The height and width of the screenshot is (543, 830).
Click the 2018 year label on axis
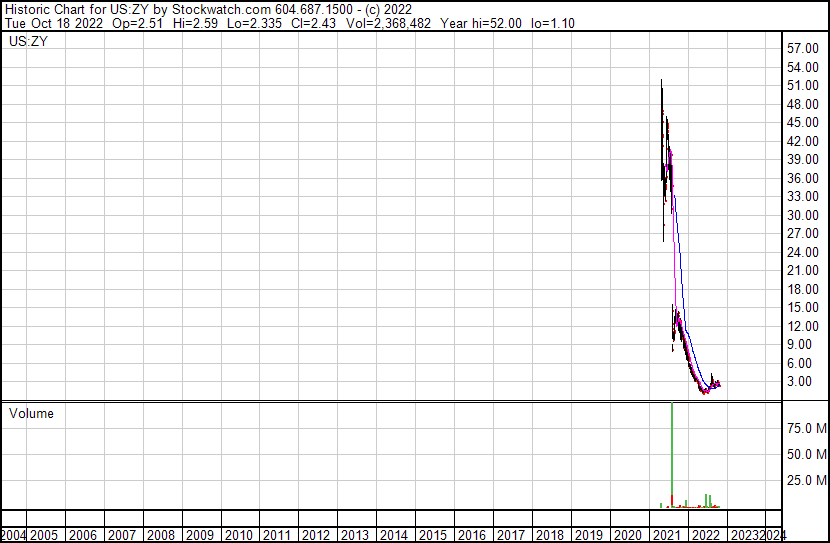pyautogui.click(x=550, y=535)
